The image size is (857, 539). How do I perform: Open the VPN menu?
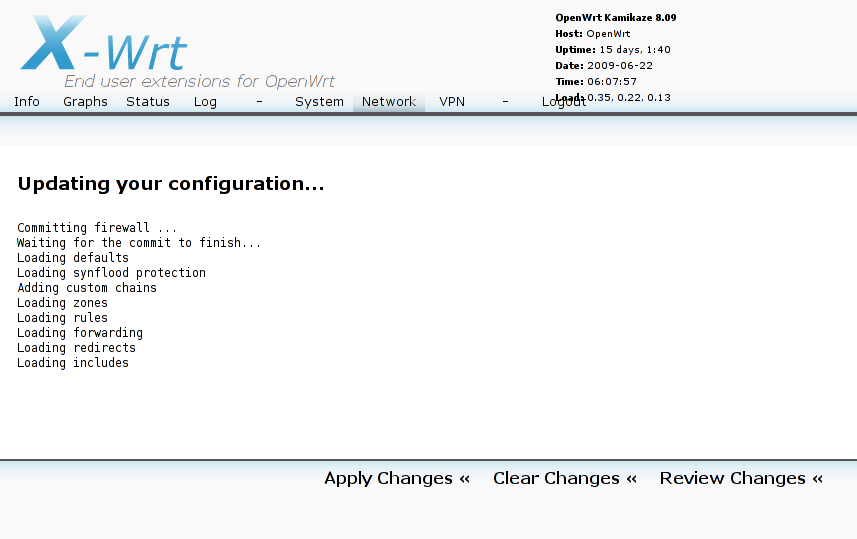(452, 102)
